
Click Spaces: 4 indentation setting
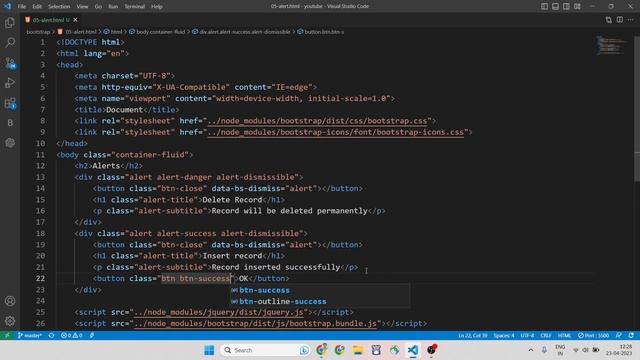[x=504, y=336]
